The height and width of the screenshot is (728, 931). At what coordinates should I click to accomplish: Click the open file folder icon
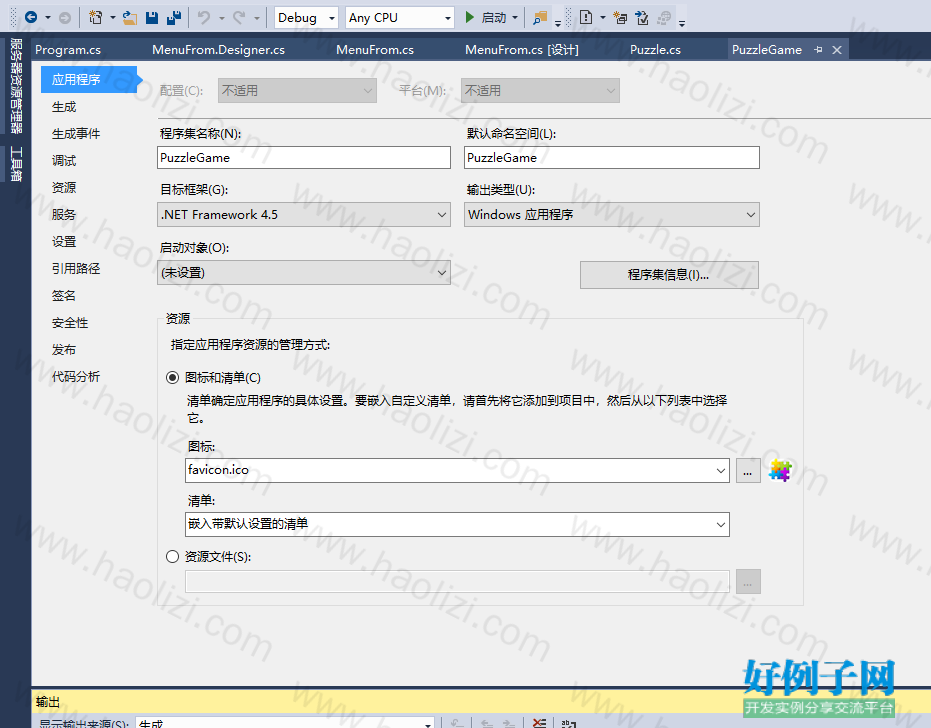pyautogui.click(x=129, y=18)
